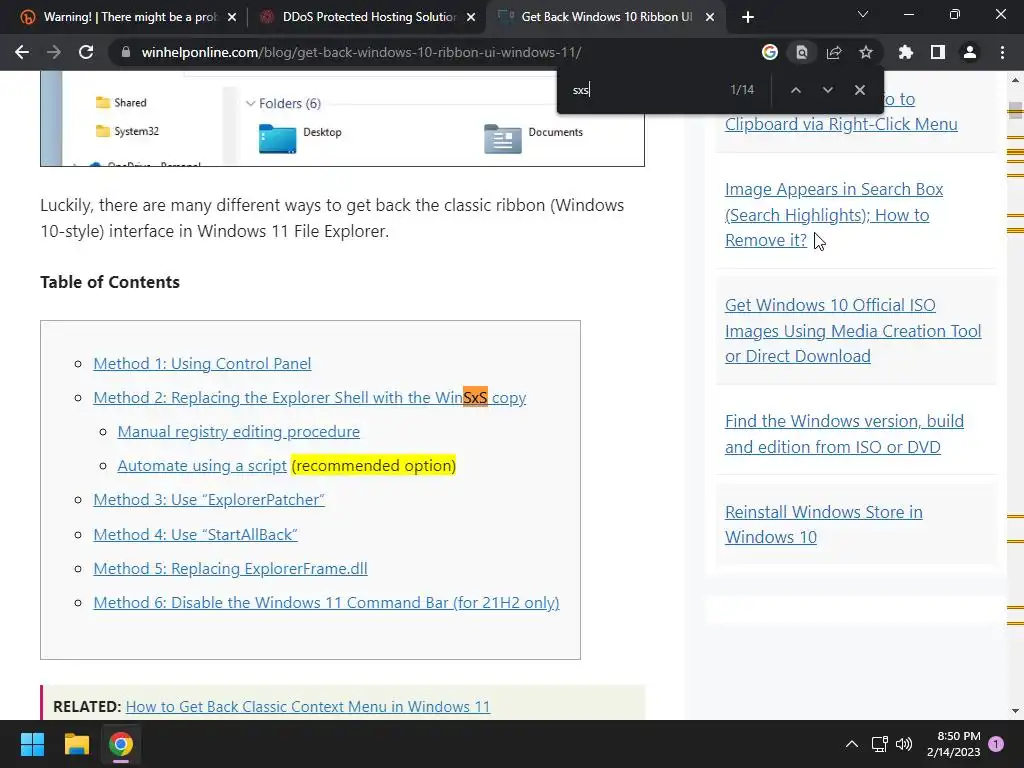Open Method 6 Disable Command Bar link
The height and width of the screenshot is (768, 1024).
click(x=327, y=603)
